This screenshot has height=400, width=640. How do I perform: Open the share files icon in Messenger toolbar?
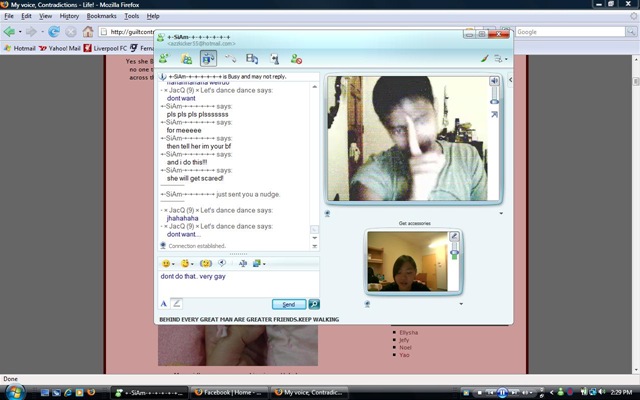[x=187, y=59]
